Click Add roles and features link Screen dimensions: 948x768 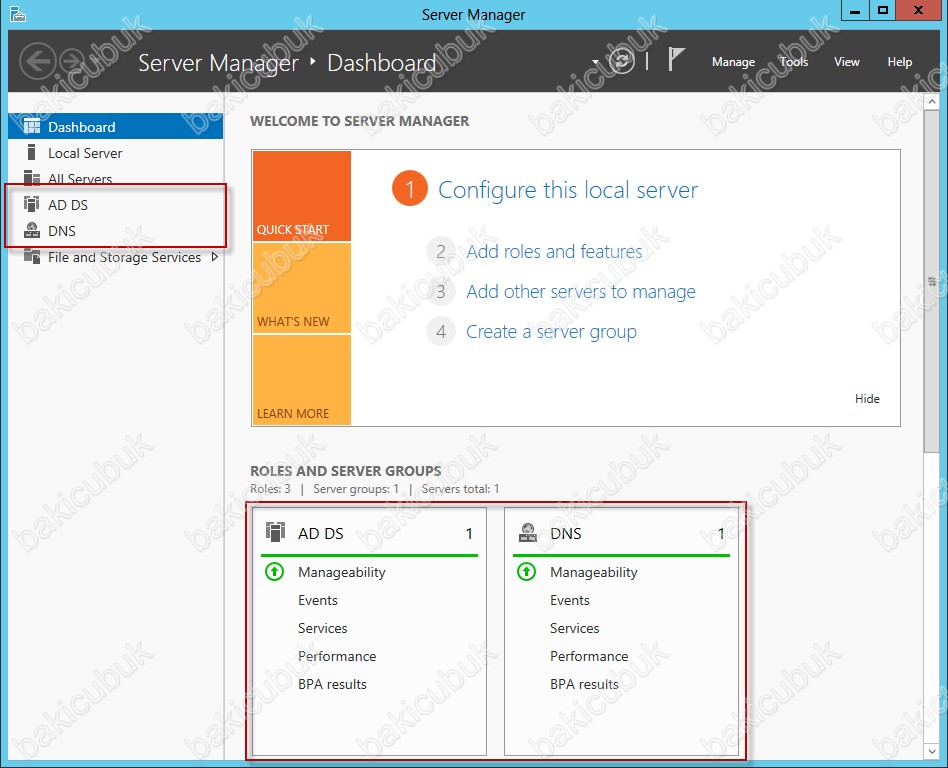click(554, 251)
